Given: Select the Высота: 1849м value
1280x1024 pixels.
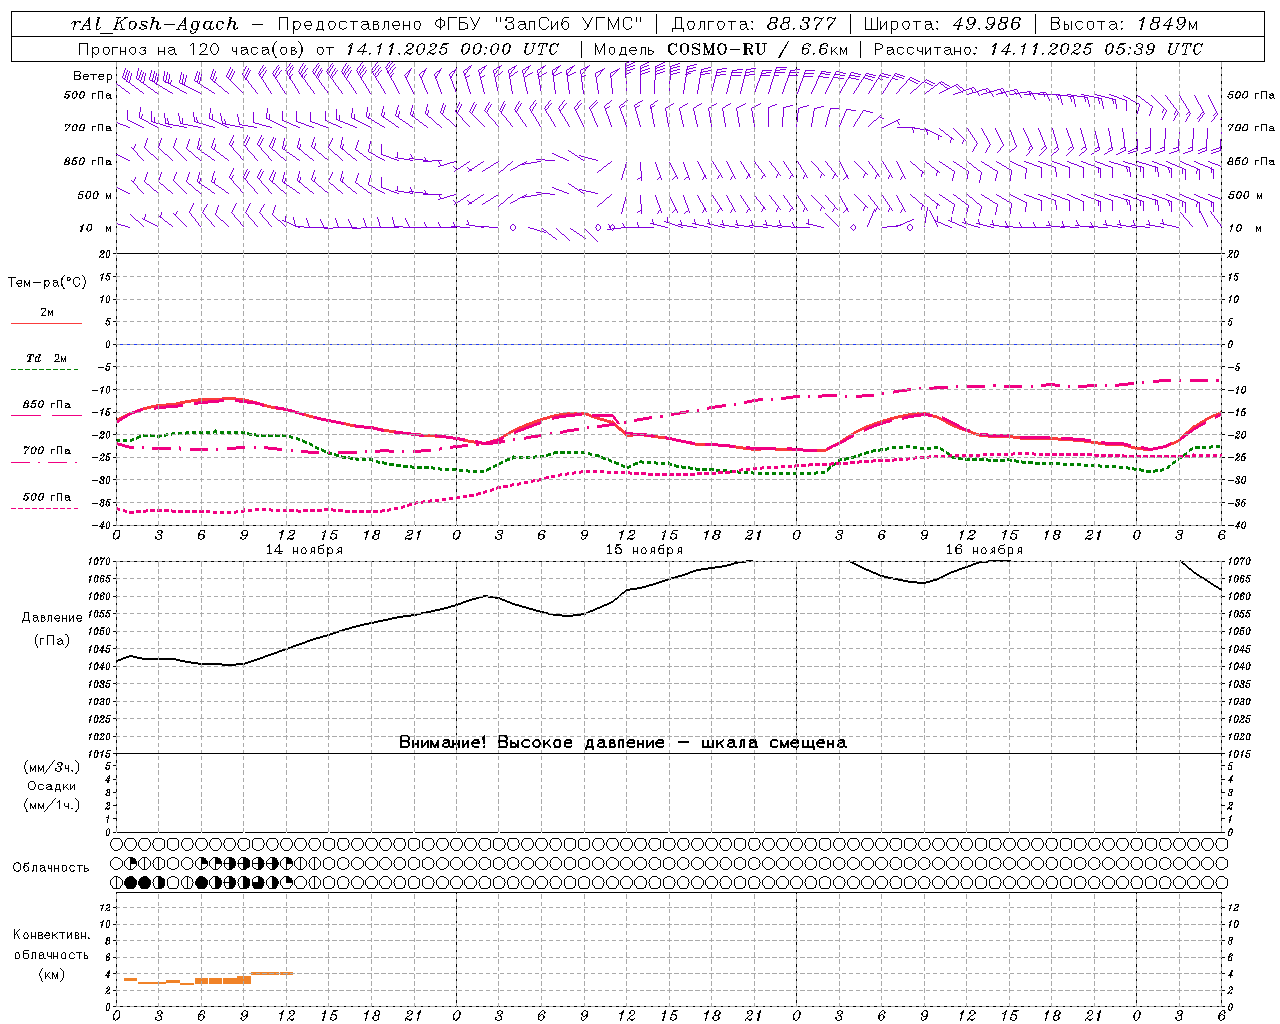Looking at the screenshot, I should [x=1124, y=24].
